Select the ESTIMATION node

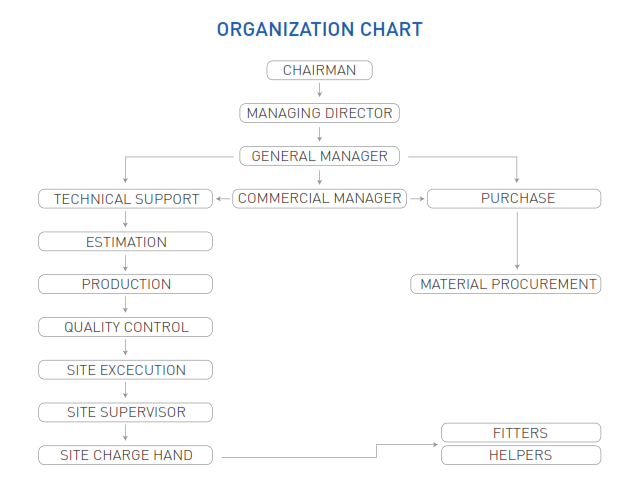tap(125, 242)
